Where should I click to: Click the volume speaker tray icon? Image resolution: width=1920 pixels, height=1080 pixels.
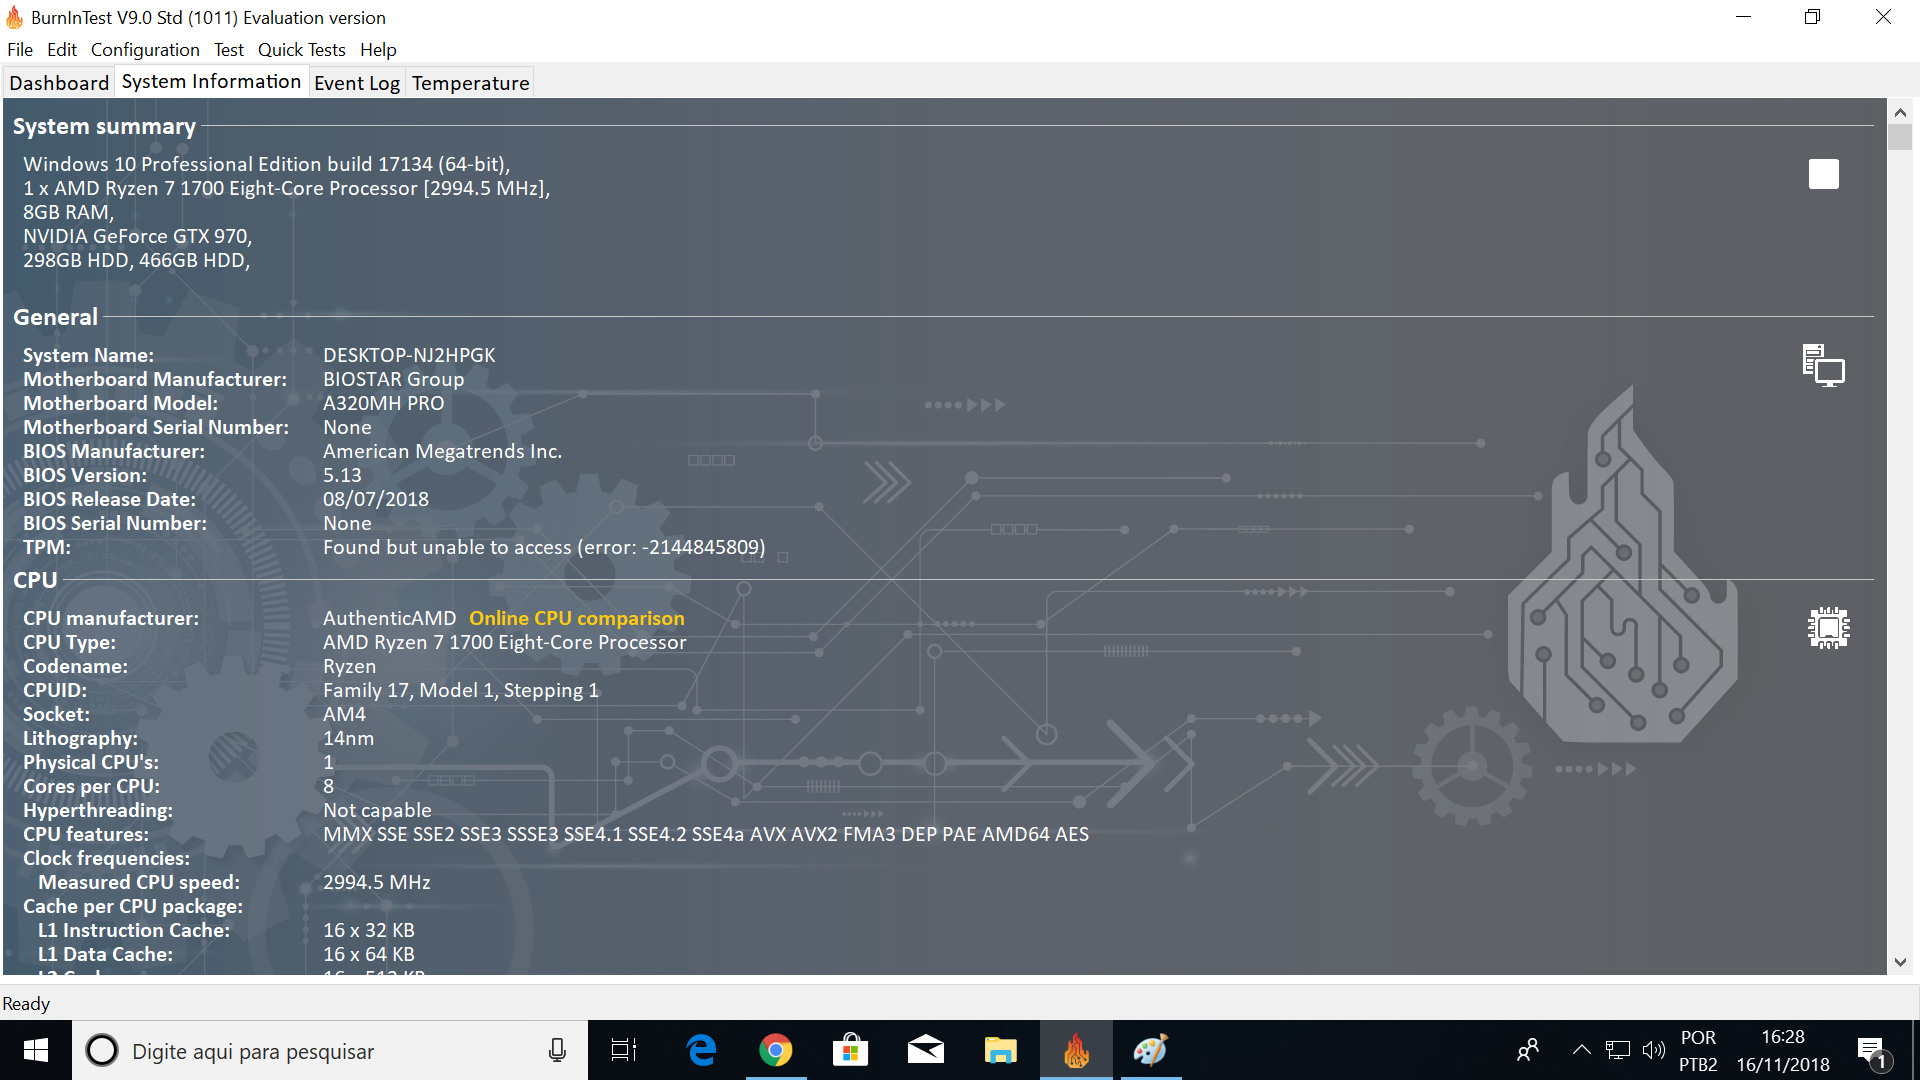(x=1654, y=1050)
